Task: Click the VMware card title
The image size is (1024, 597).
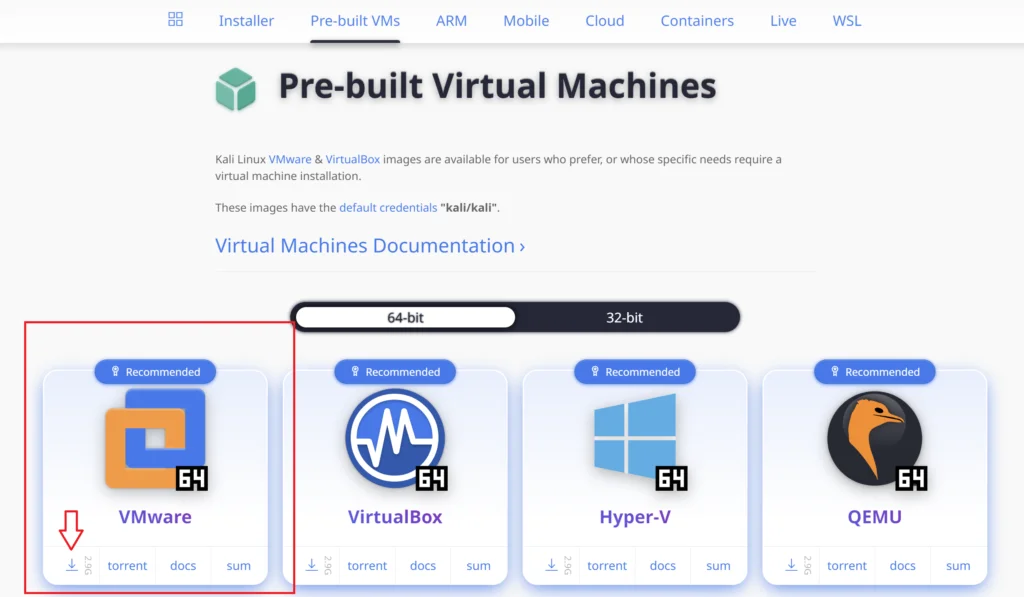Action: tap(155, 517)
